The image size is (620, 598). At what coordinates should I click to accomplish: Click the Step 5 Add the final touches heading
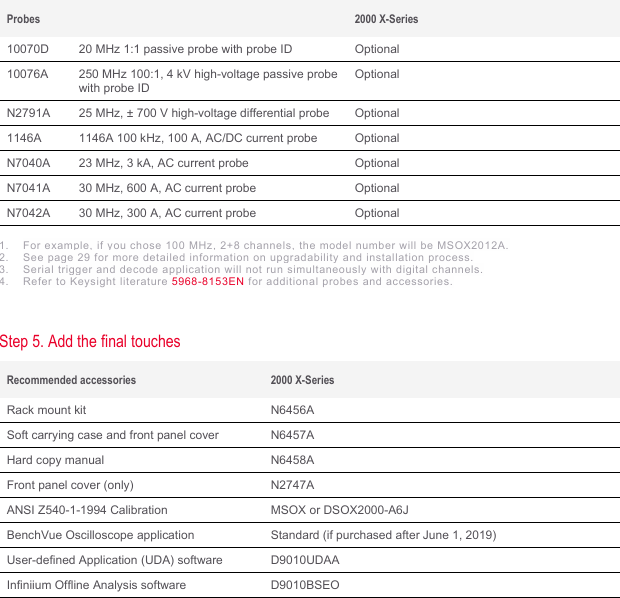click(x=90, y=342)
